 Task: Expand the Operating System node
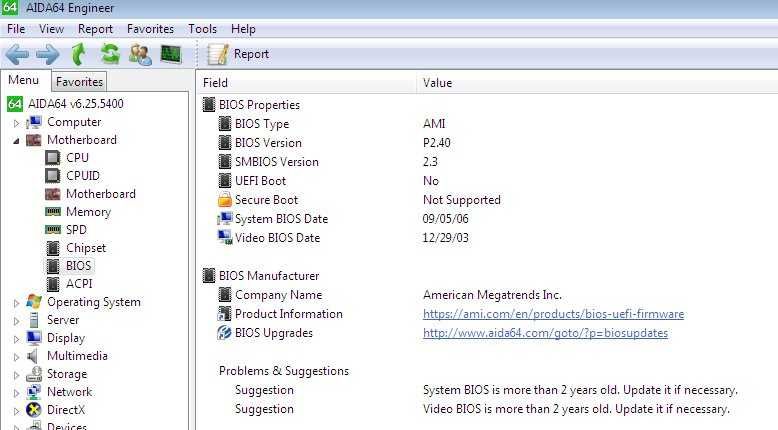point(16,303)
